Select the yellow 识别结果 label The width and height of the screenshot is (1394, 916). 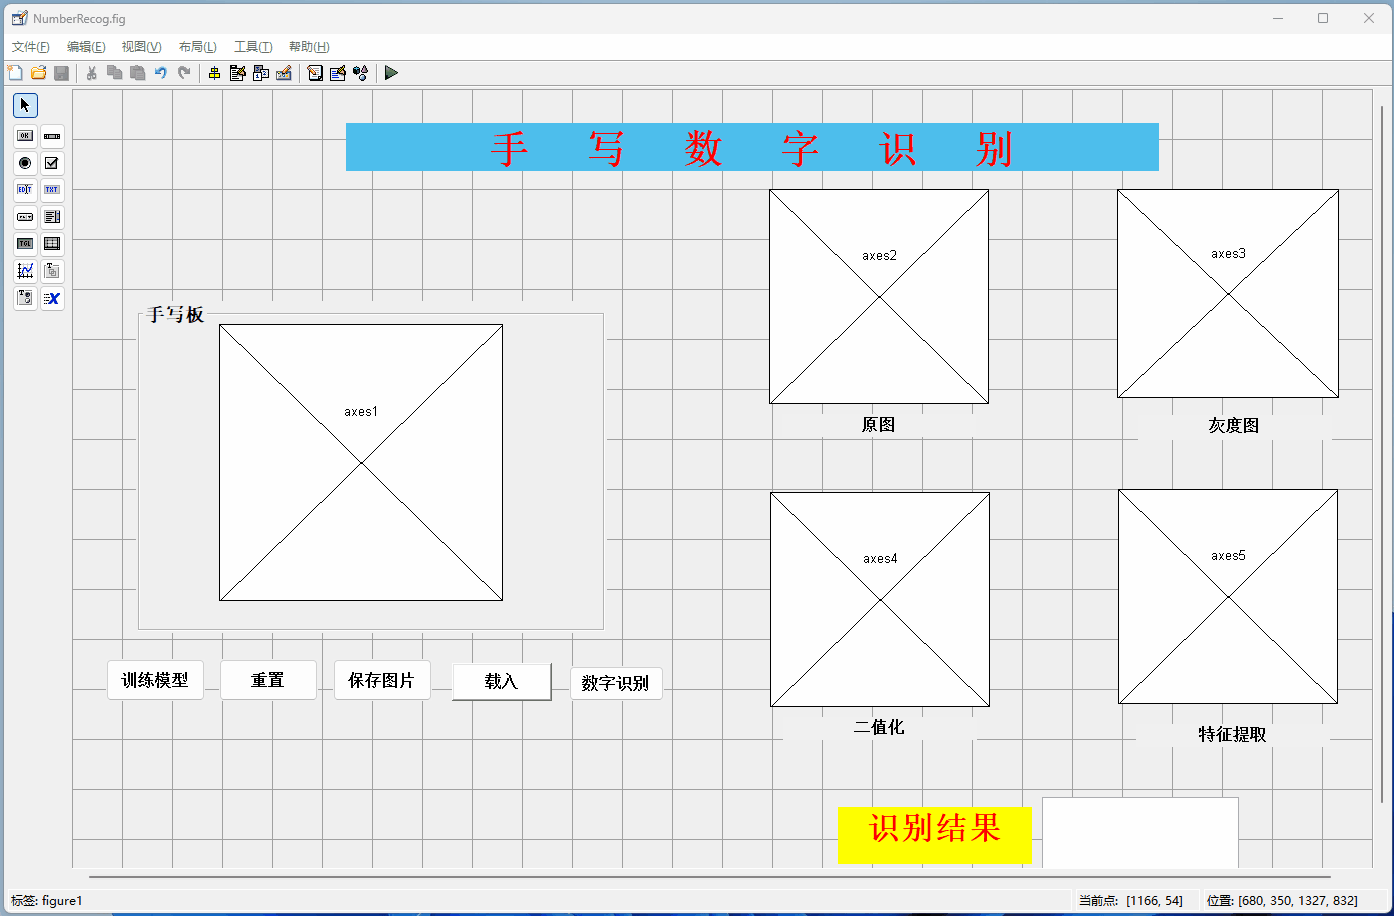click(934, 834)
